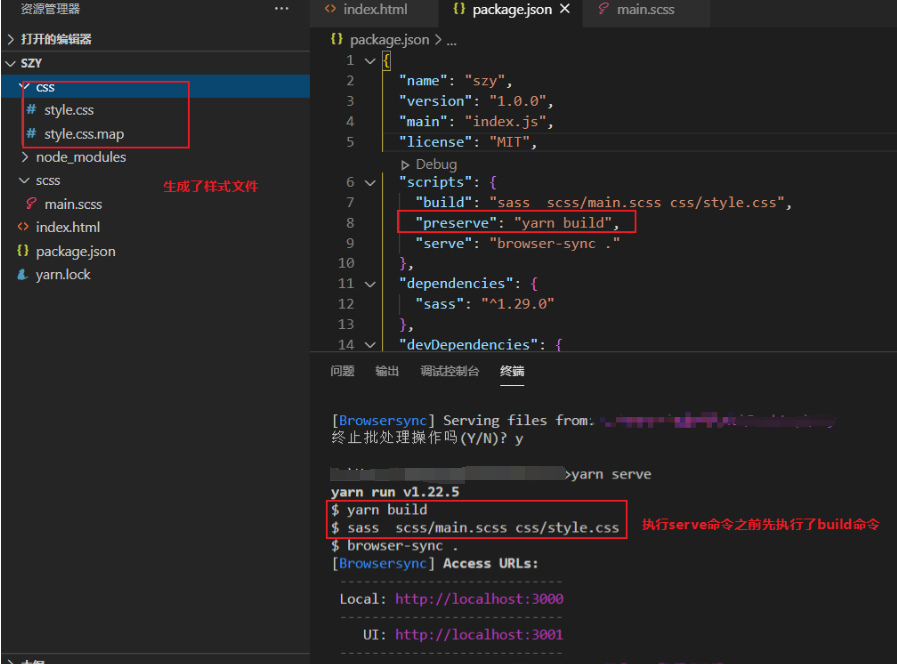This screenshot has height=664, width=897.
Task: Fold the root object at line 1
Action: pyautogui.click(x=370, y=61)
